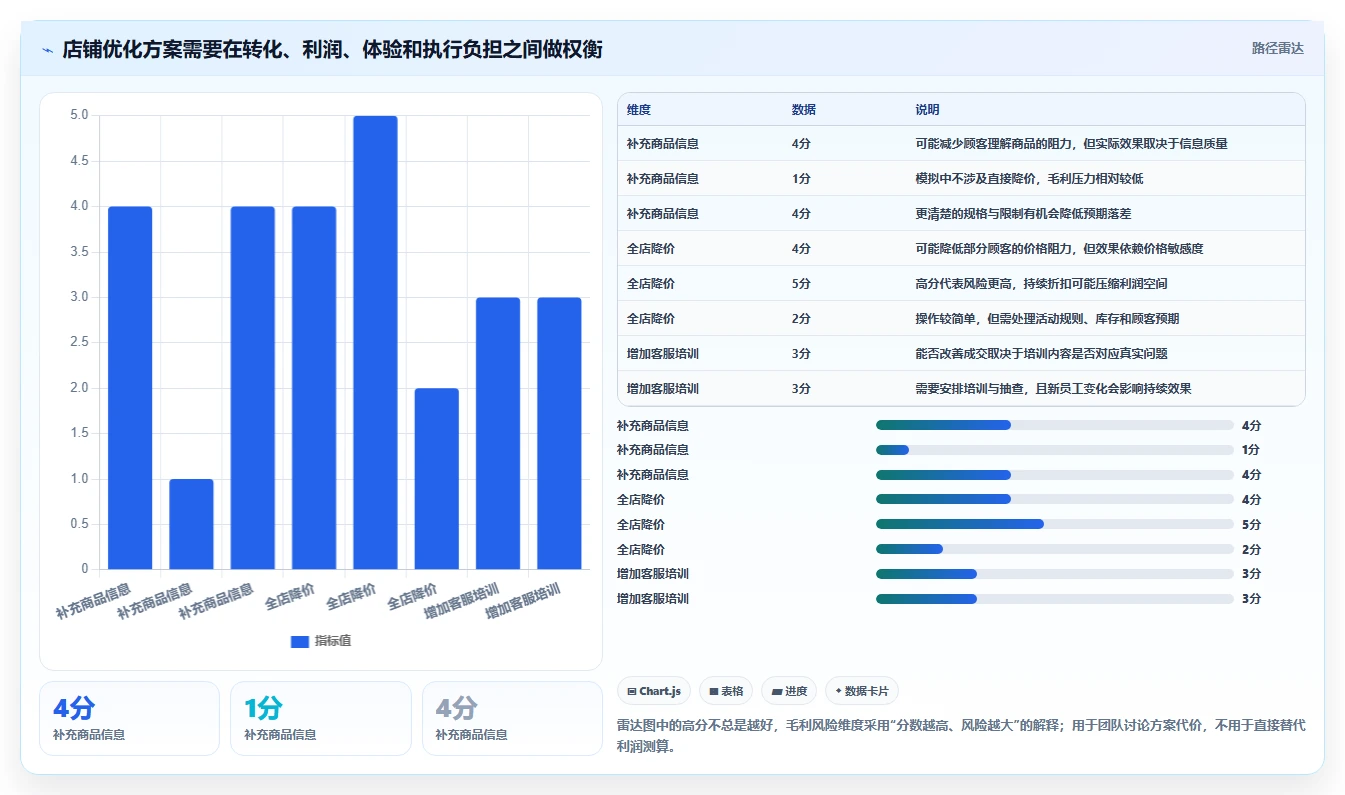This screenshot has width=1345, height=795.
Task: Select the Chart.js chip
Action: [654, 691]
